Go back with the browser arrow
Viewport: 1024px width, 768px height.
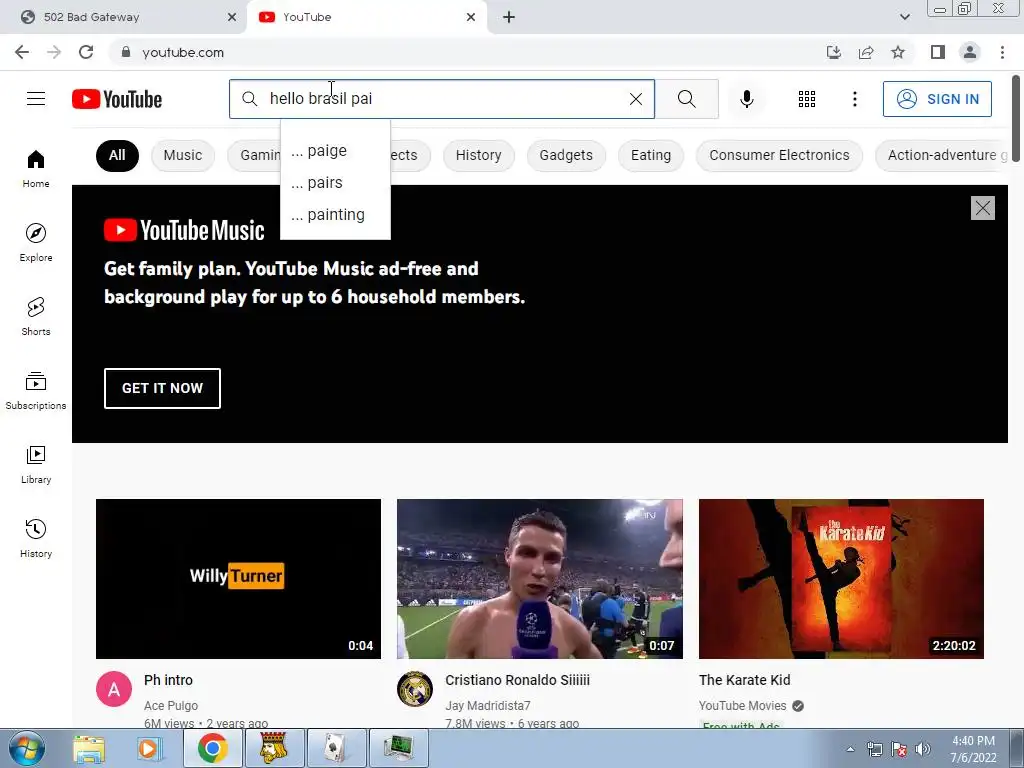click(22, 52)
